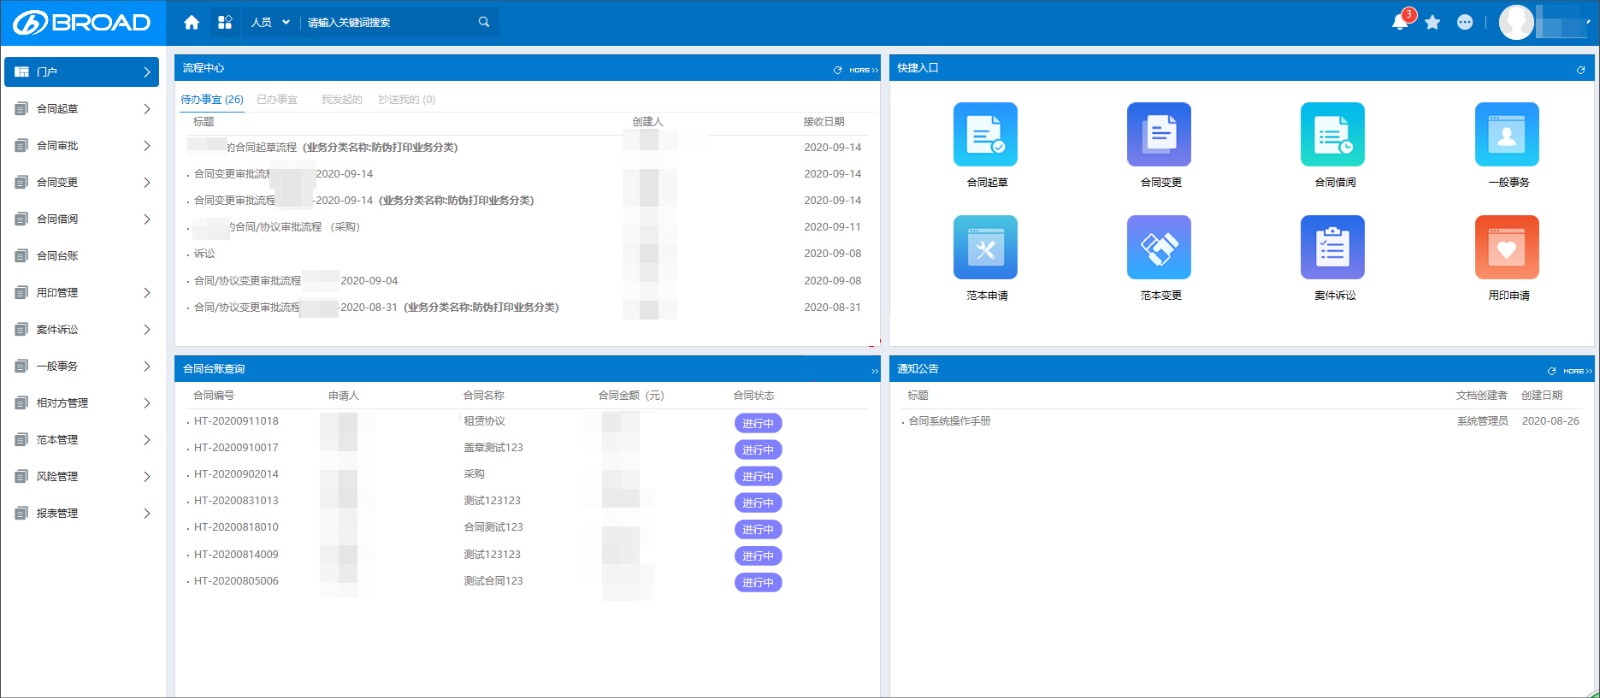Open the 范本申请 quick entry icon
This screenshot has height=698, width=1600.
pyautogui.click(x=986, y=247)
